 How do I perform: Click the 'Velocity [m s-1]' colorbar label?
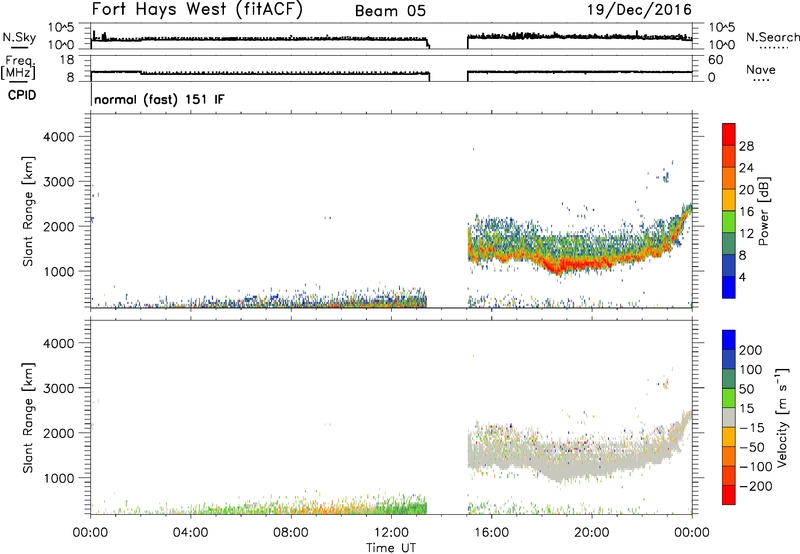[x=781, y=417]
